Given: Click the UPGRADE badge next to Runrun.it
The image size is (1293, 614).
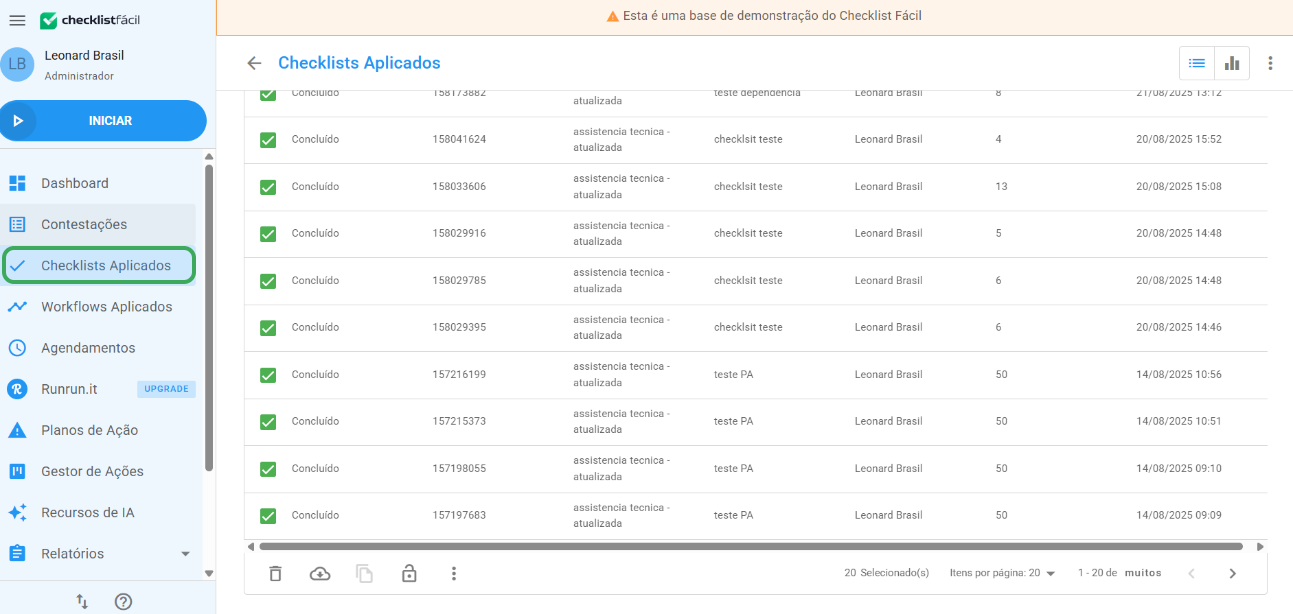Looking at the screenshot, I should [x=165, y=388].
